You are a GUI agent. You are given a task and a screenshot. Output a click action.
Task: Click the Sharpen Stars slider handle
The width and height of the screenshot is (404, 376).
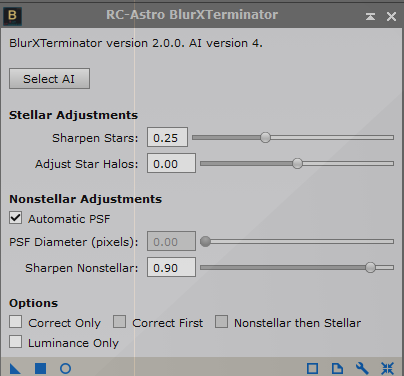coord(265,137)
